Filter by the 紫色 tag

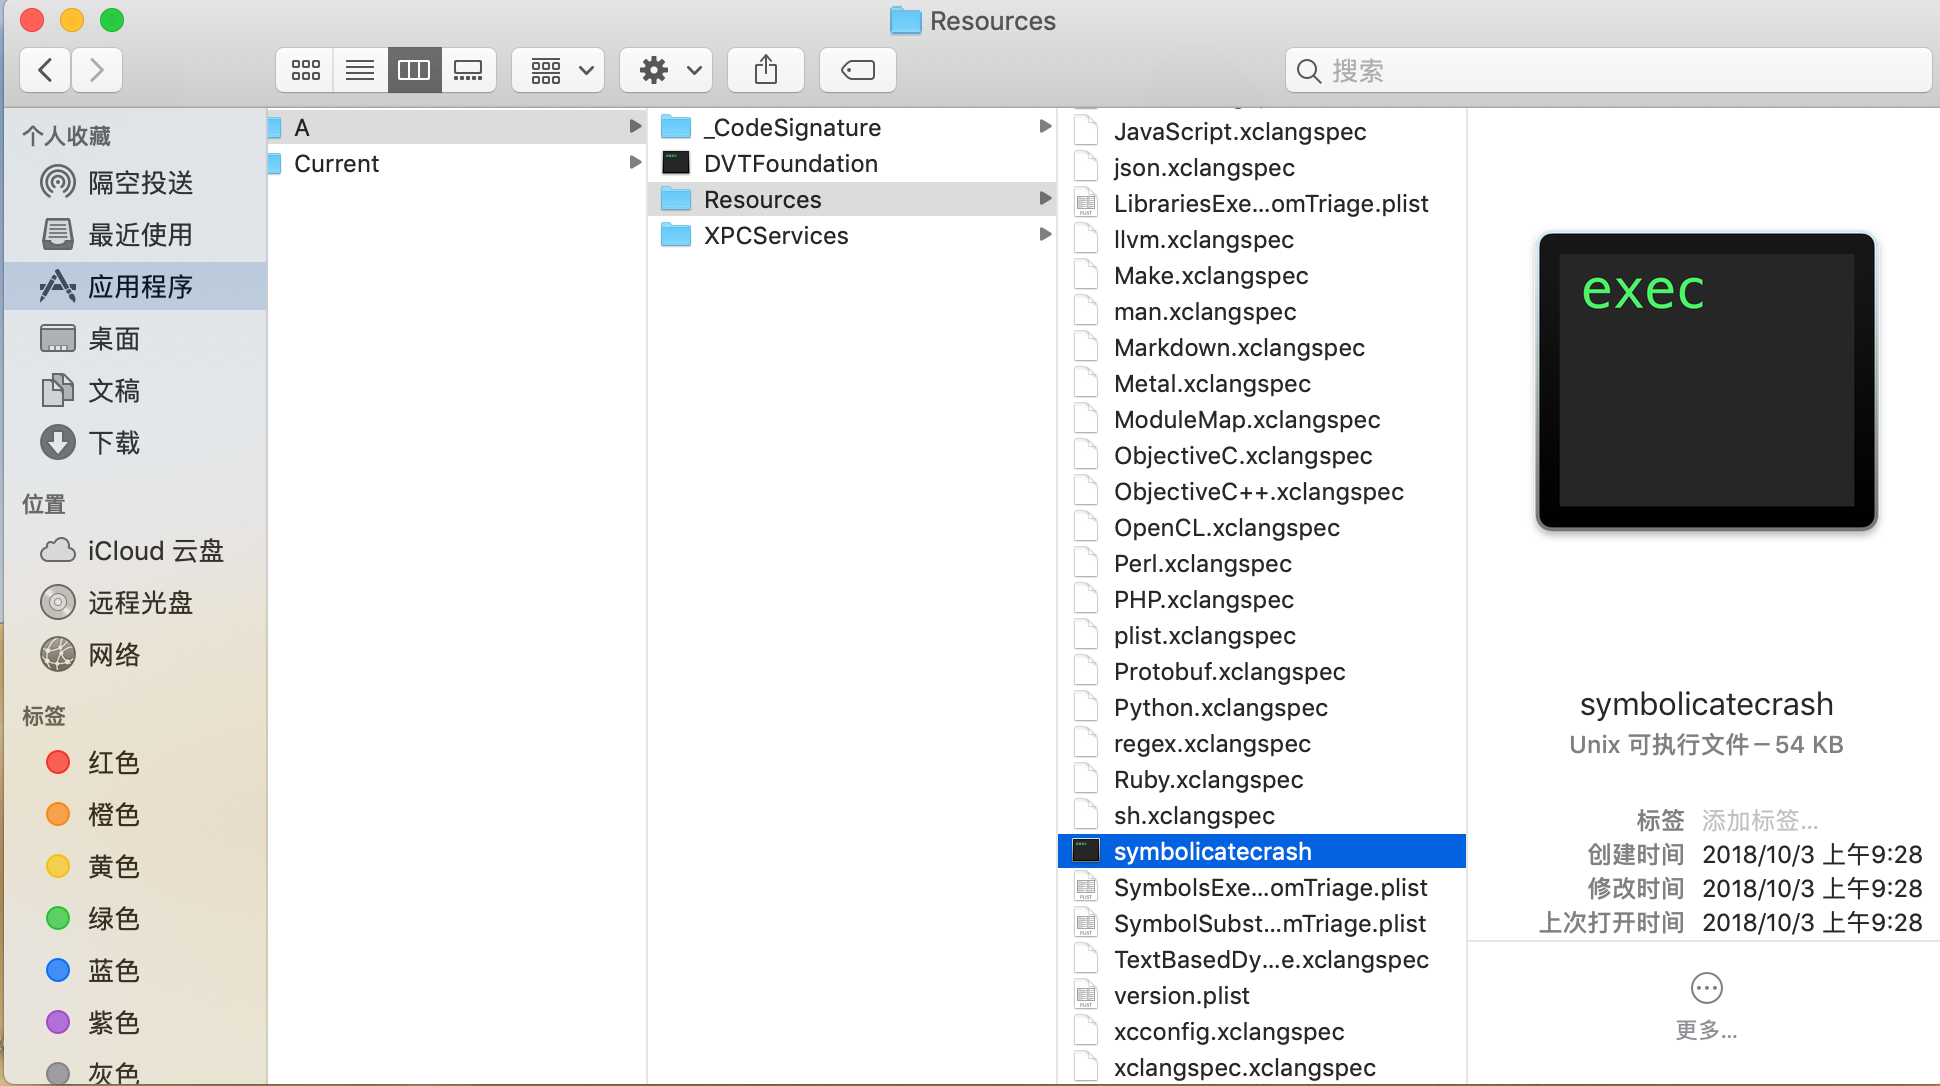[135, 1022]
